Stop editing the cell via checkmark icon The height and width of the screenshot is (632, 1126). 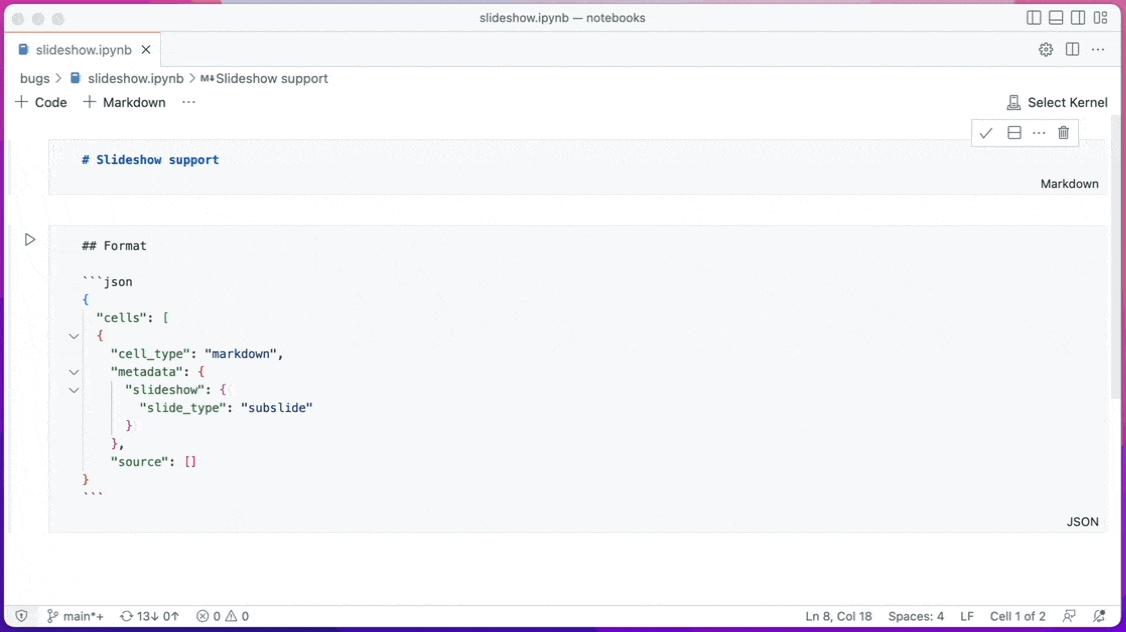(986, 132)
